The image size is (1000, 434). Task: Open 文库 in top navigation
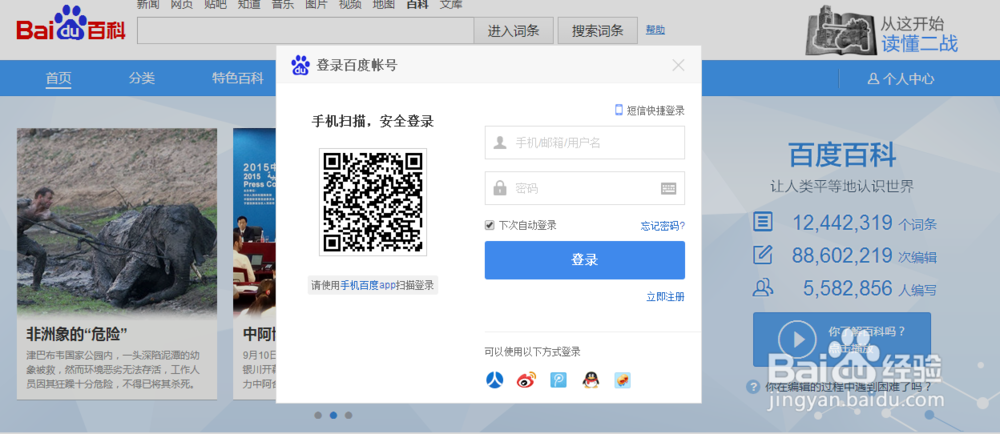coord(451,4)
